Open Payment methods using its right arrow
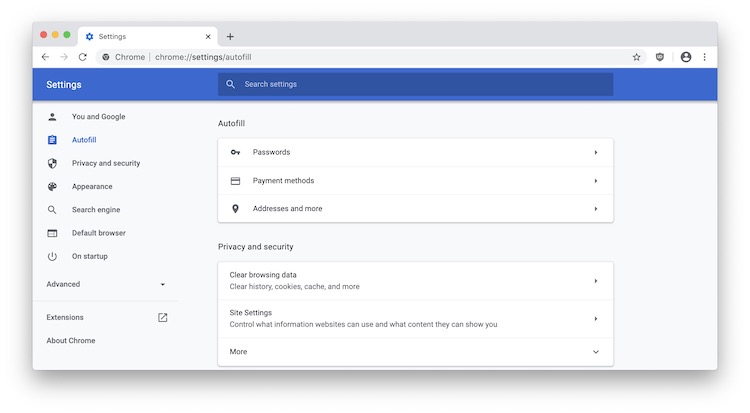 (596, 181)
